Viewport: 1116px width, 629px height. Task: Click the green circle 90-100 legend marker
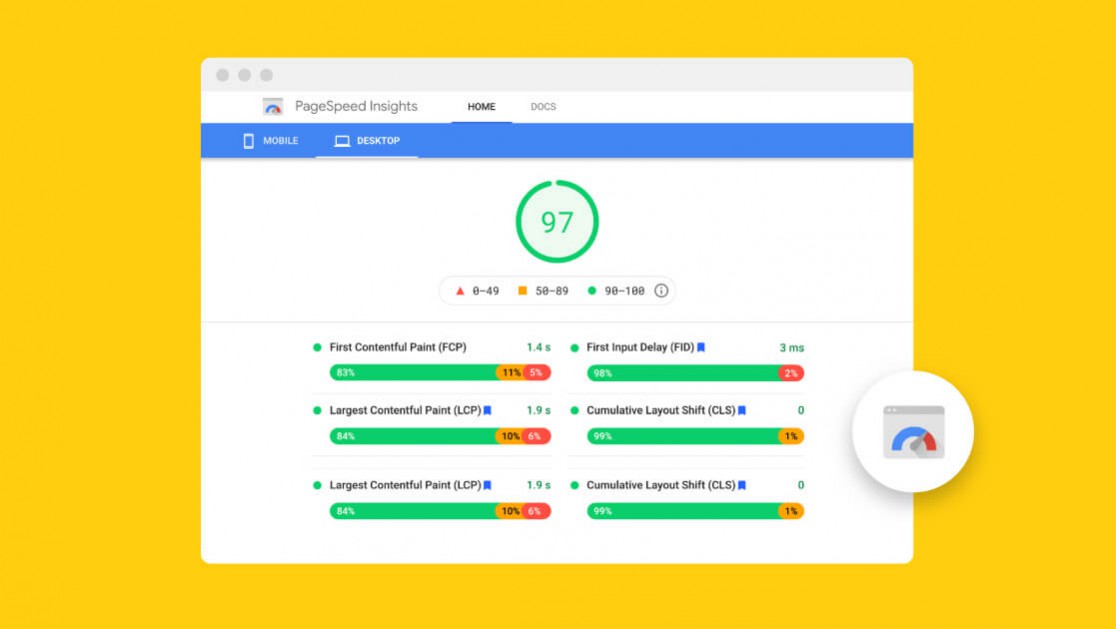click(x=591, y=290)
